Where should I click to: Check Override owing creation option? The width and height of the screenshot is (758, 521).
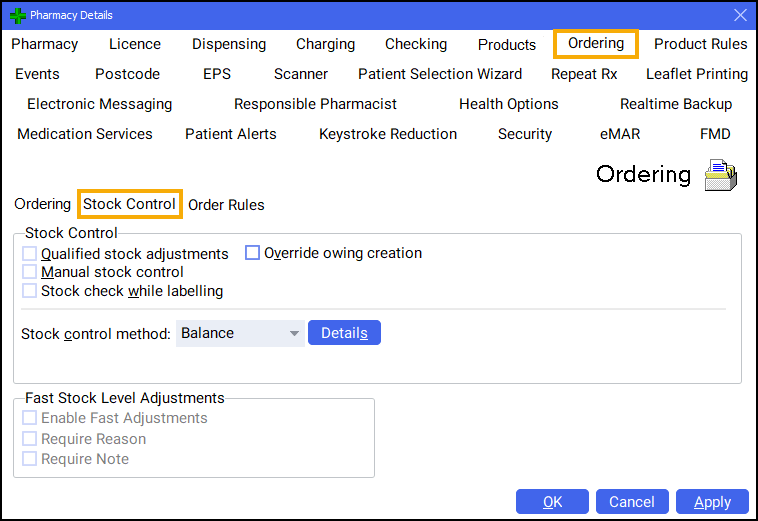tap(253, 253)
